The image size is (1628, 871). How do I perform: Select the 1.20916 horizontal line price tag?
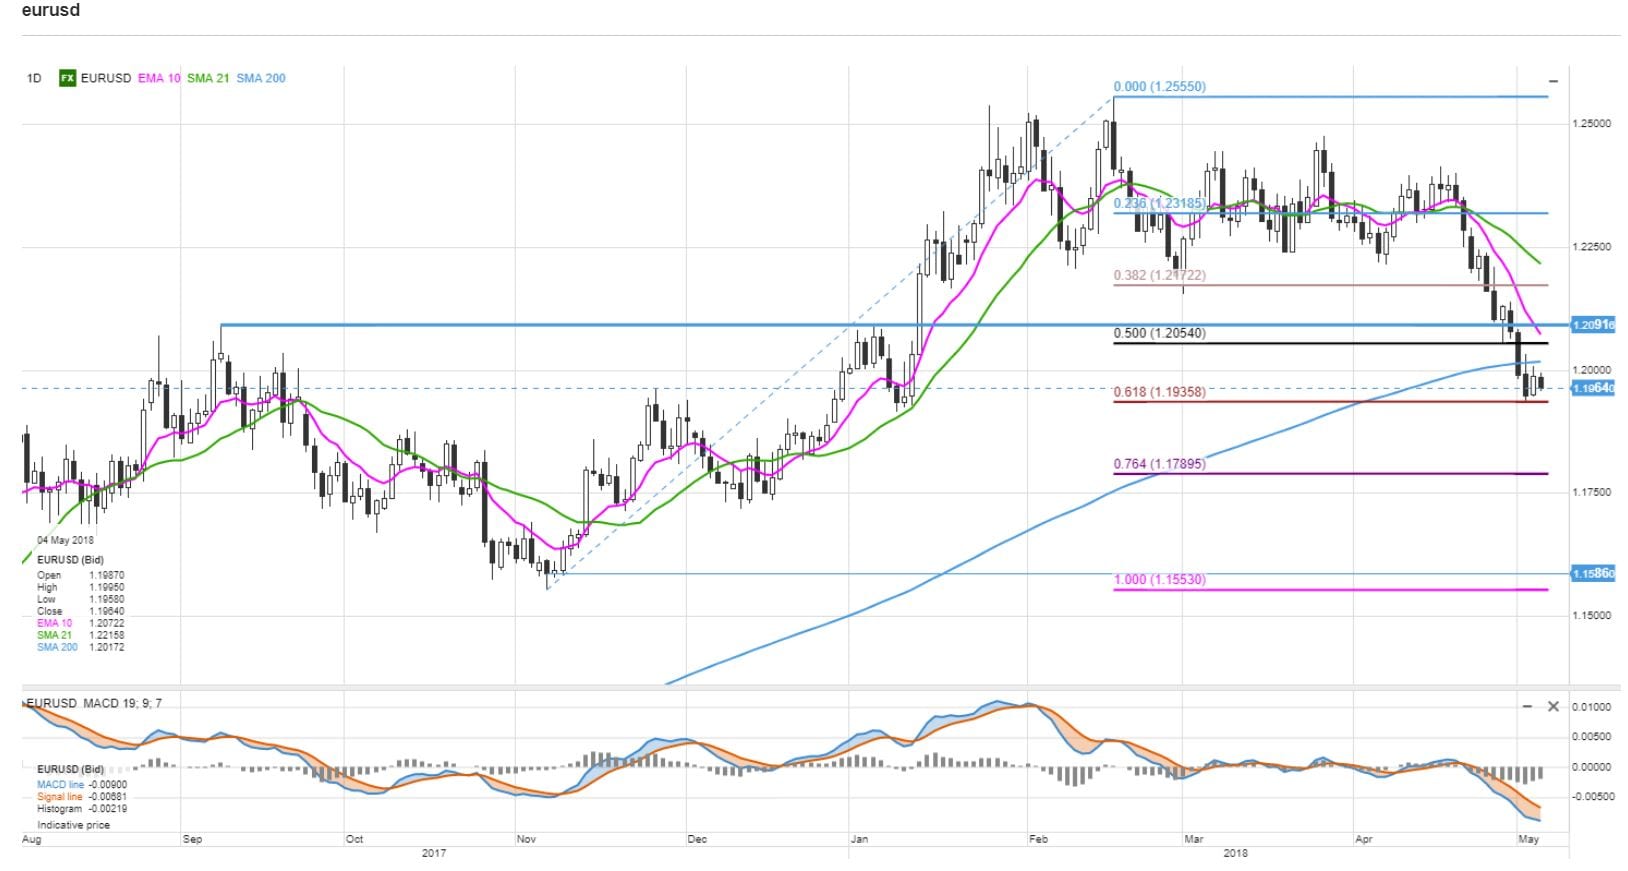1593,325
